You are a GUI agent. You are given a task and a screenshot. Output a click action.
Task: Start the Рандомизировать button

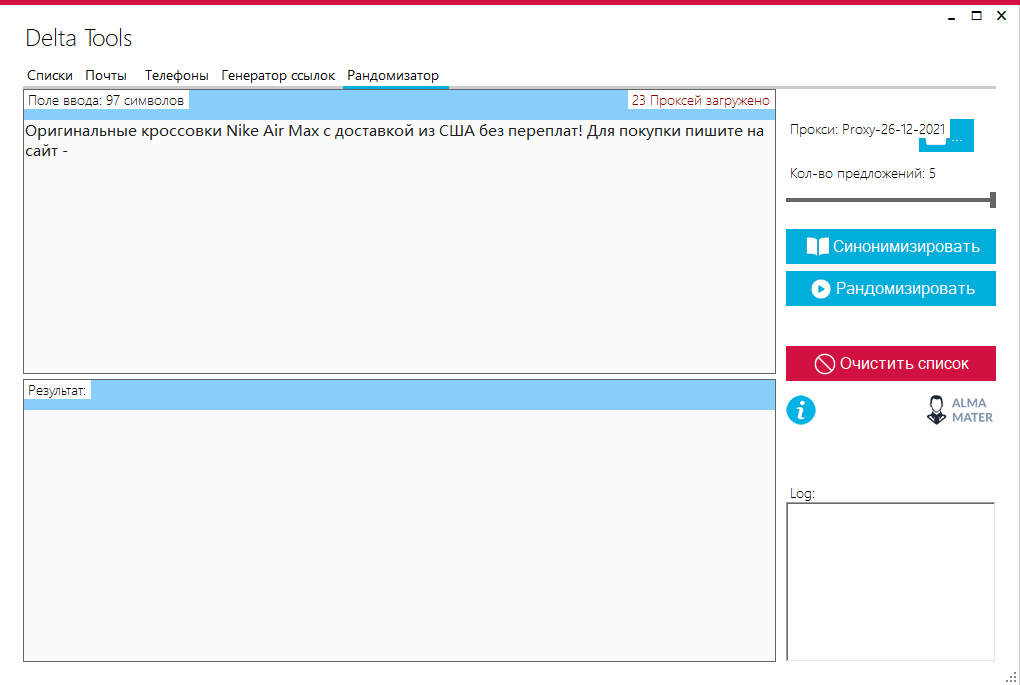pyautogui.click(x=891, y=288)
